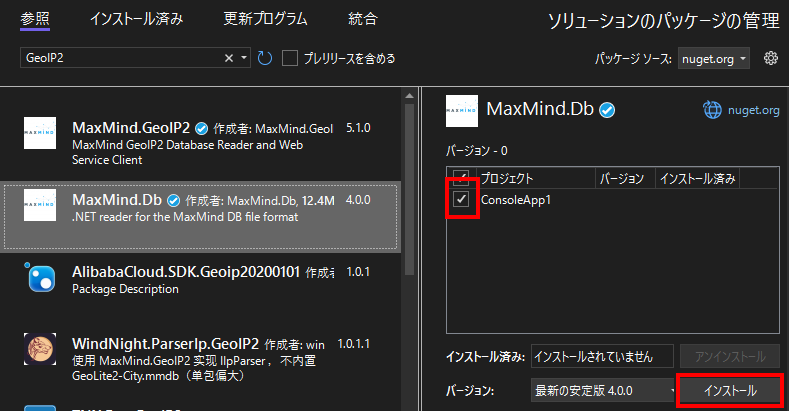Click the ConsoleApp1 project row name
This screenshot has width=789, height=411.
click(x=516, y=200)
